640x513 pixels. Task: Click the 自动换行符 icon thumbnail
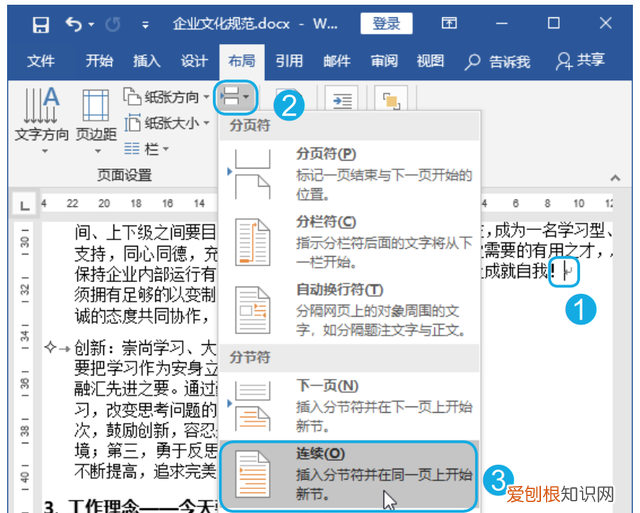click(x=252, y=310)
